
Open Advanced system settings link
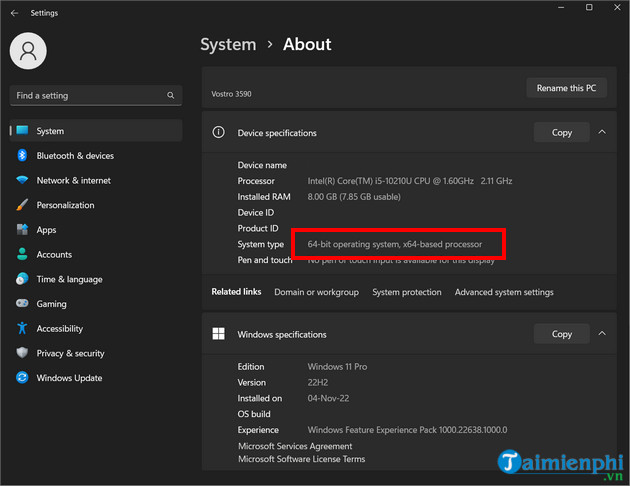[504, 292]
